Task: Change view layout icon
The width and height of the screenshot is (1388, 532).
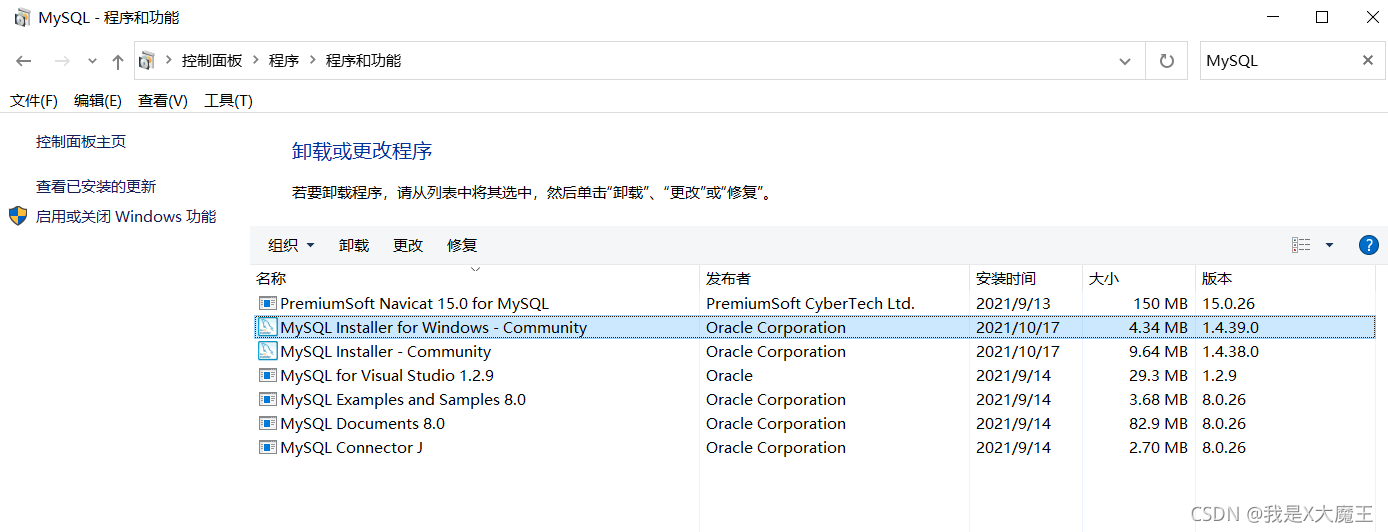Action: [x=1301, y=245]
